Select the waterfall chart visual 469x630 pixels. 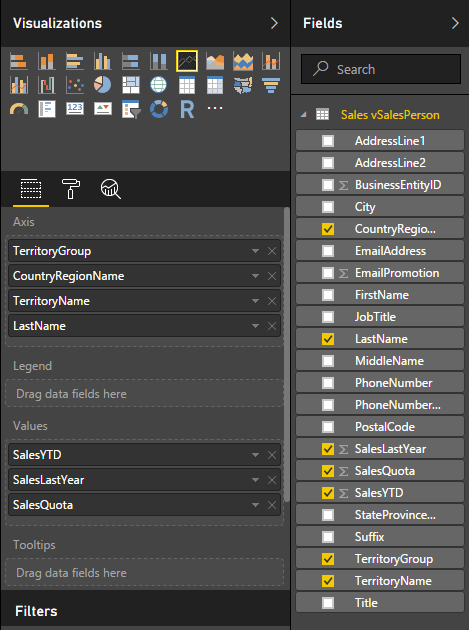tap(47, 85)
